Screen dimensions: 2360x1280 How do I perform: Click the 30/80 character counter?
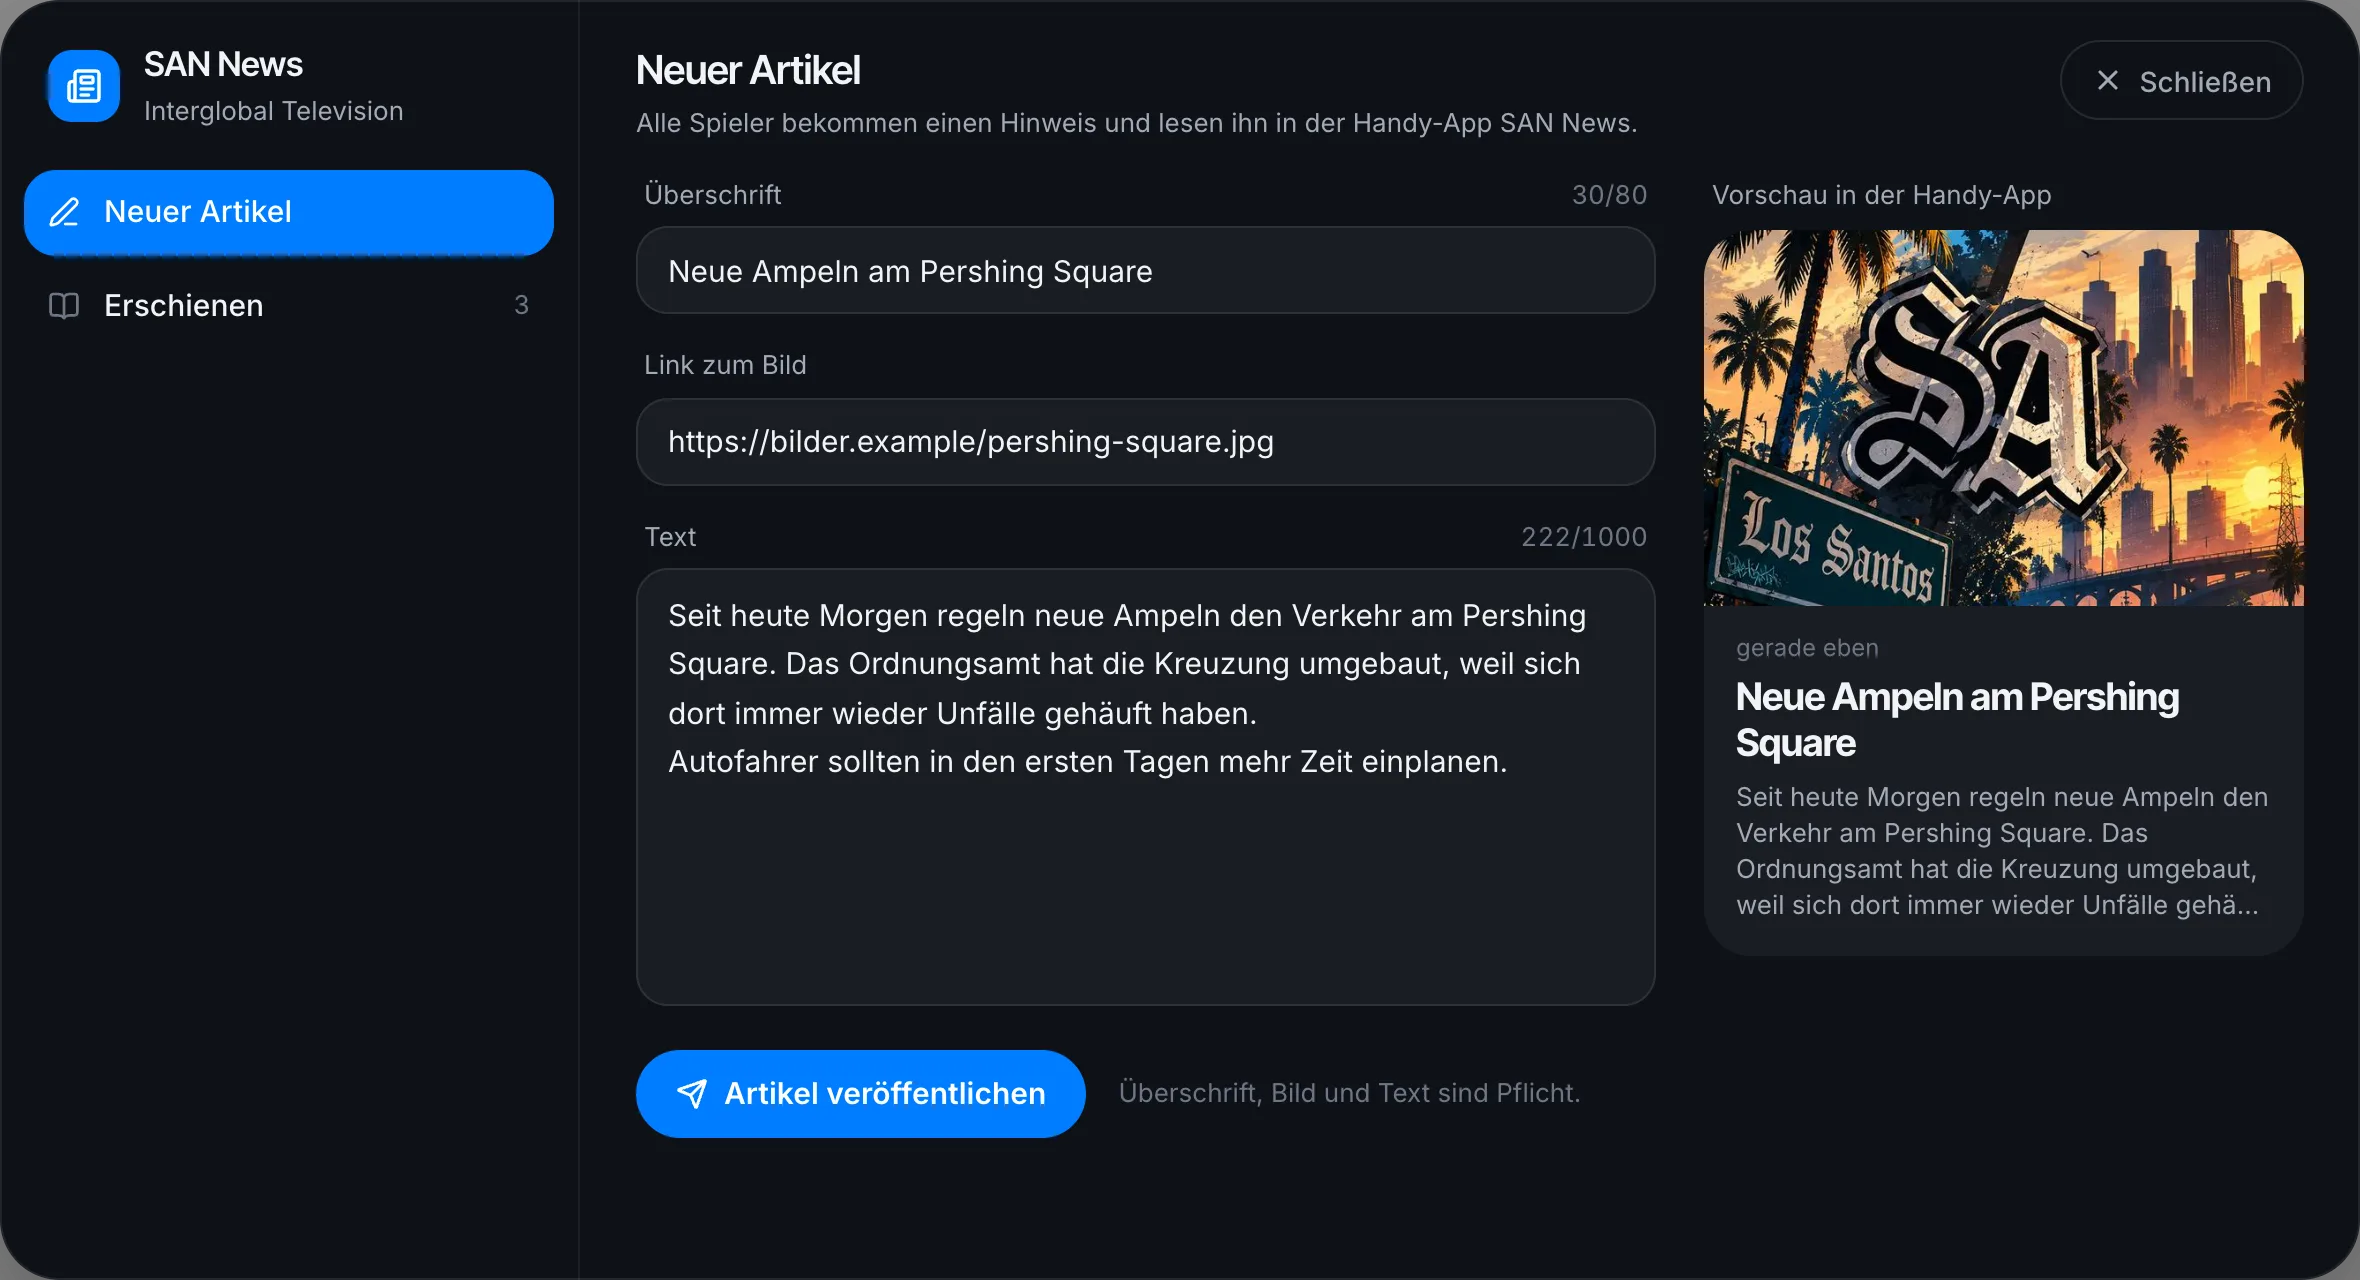[x=1609, y=195]
